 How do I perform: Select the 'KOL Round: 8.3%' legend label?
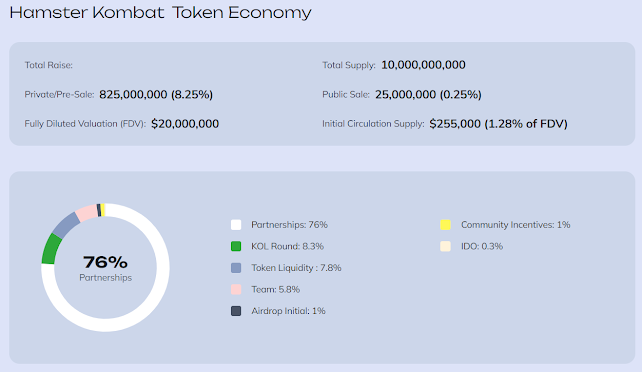287,246
